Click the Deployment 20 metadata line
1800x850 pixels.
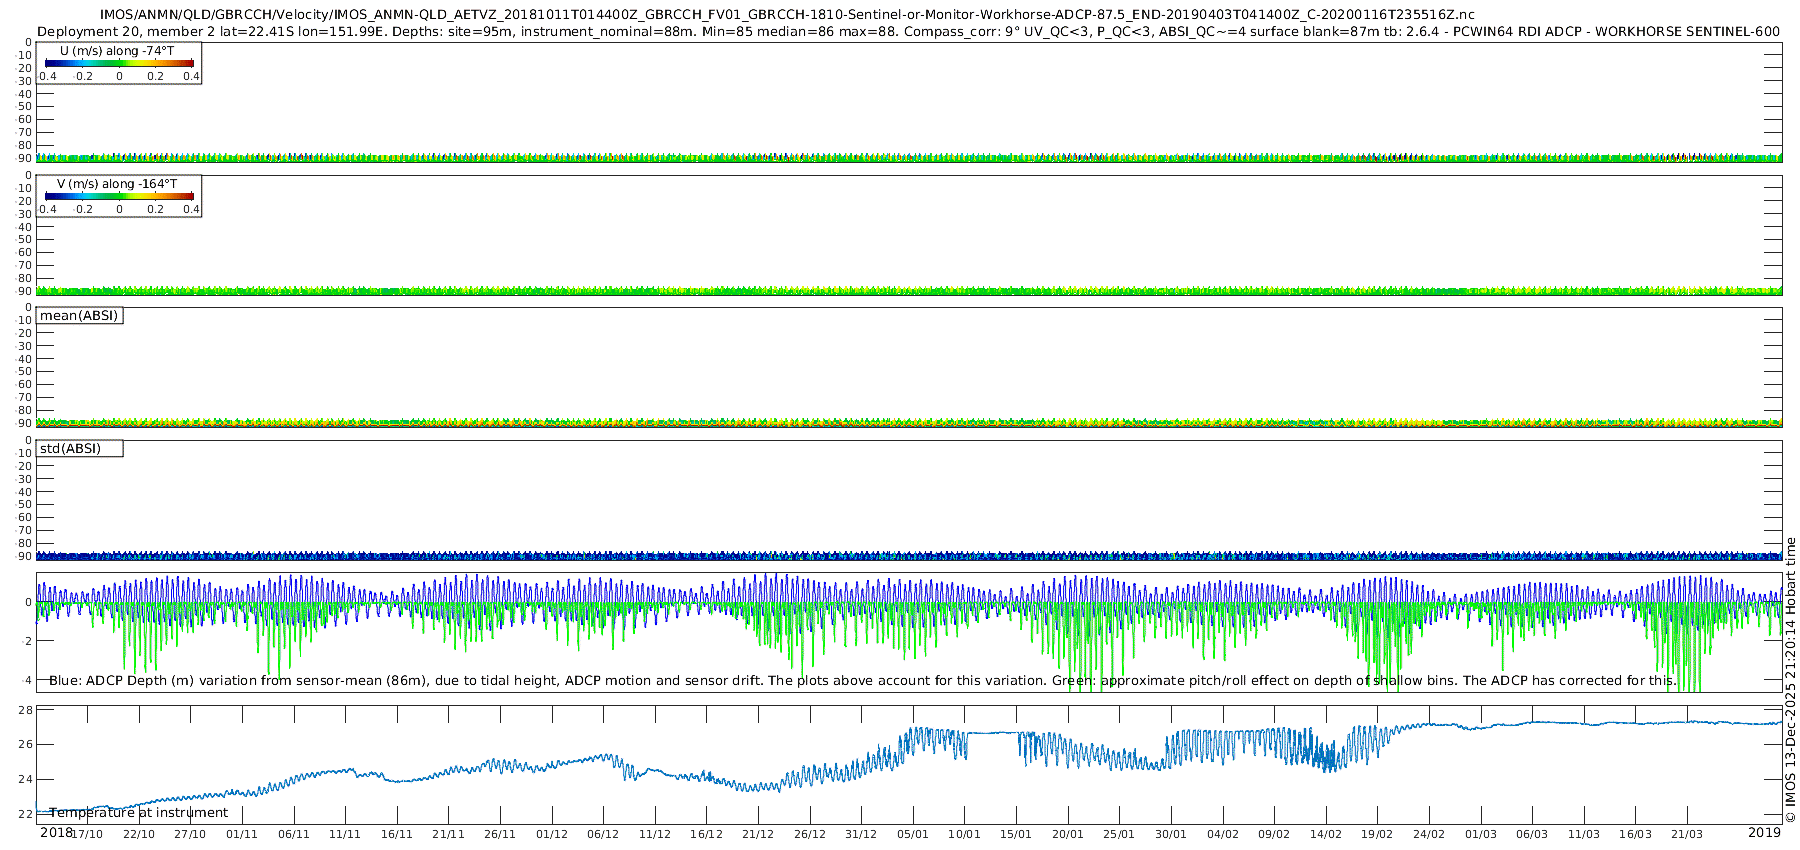(x=908, y=32)
